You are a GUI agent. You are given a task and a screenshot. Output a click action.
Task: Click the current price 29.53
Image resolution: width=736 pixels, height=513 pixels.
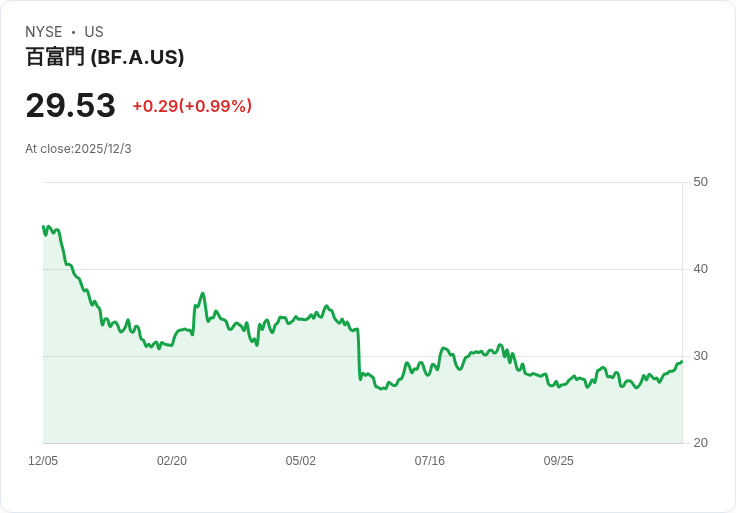[x=70, y=105]
